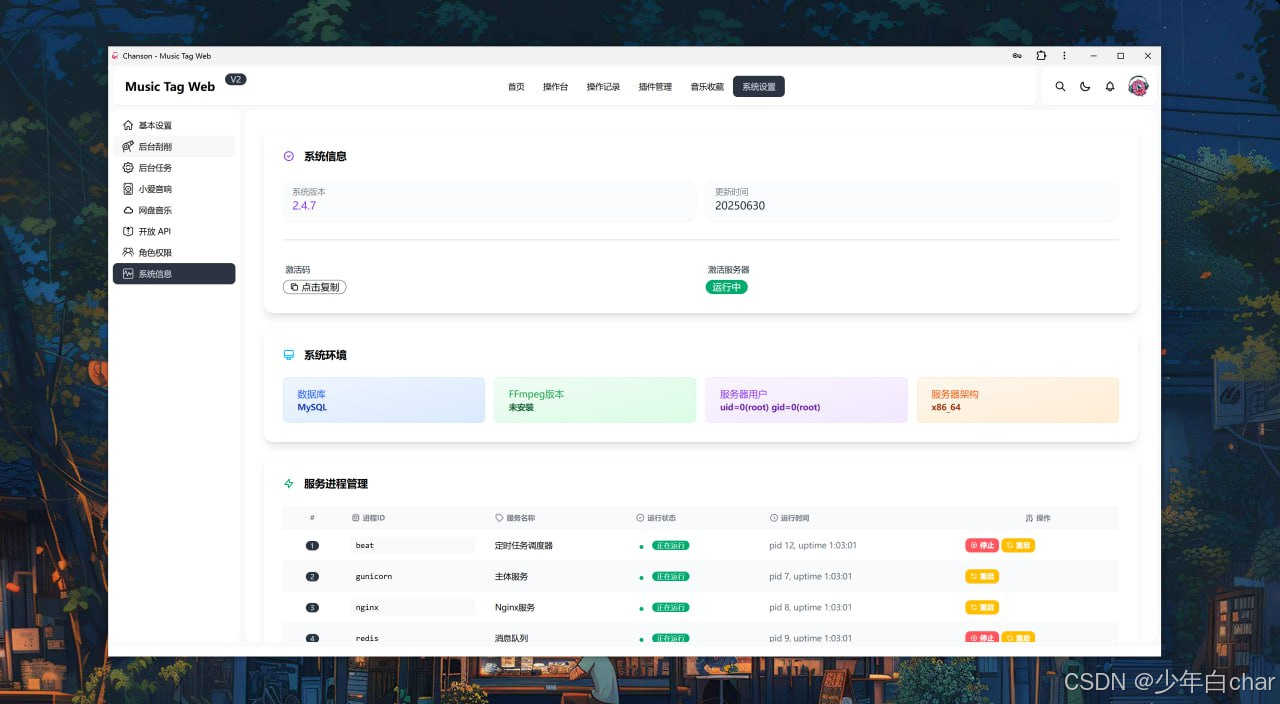Toggle dark mode with moon icon
Viewport: 1280px width, 704px height.
click(1085, 87)
